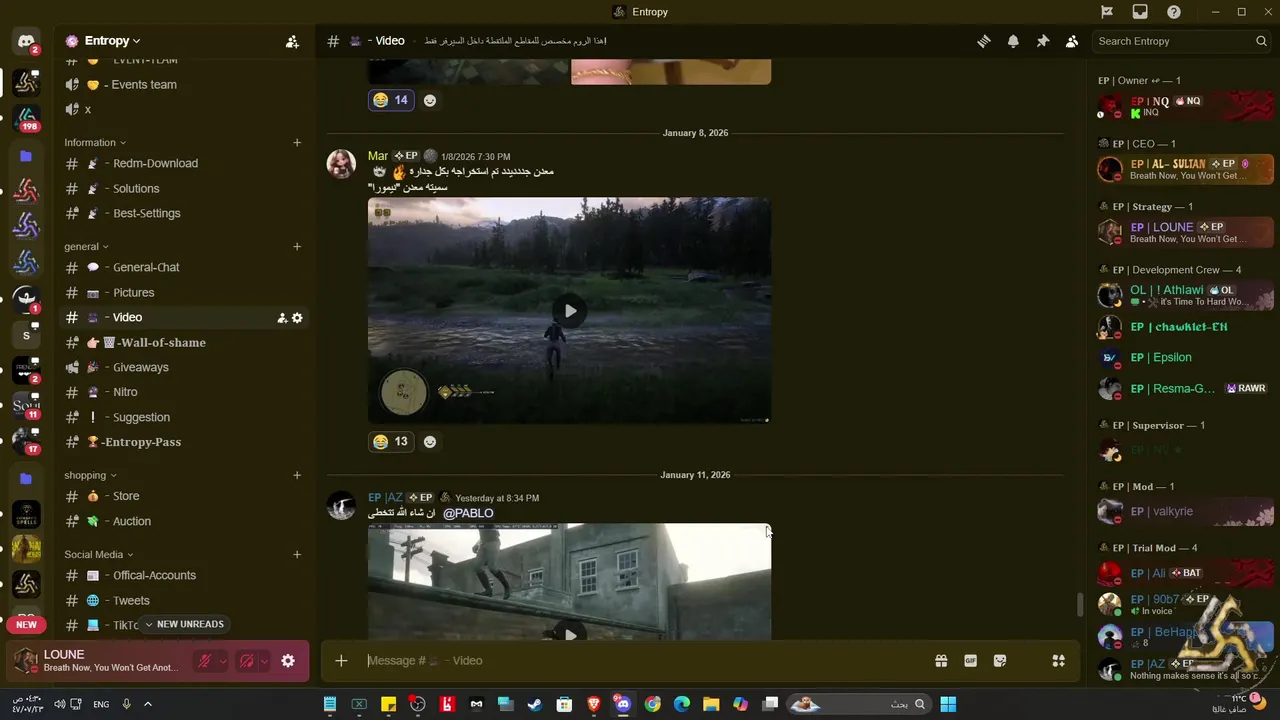Open Mar's avatar picture
1280x720 pixels.
[x=341, y=164]
